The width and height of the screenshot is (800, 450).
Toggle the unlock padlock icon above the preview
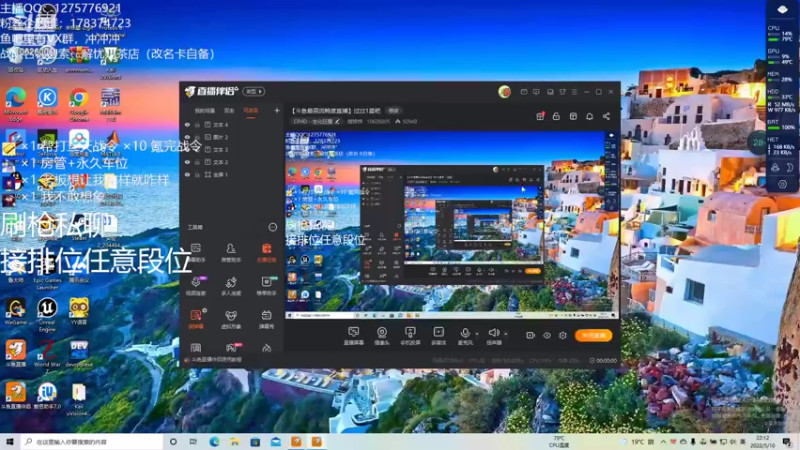click(x=556, y=116)
